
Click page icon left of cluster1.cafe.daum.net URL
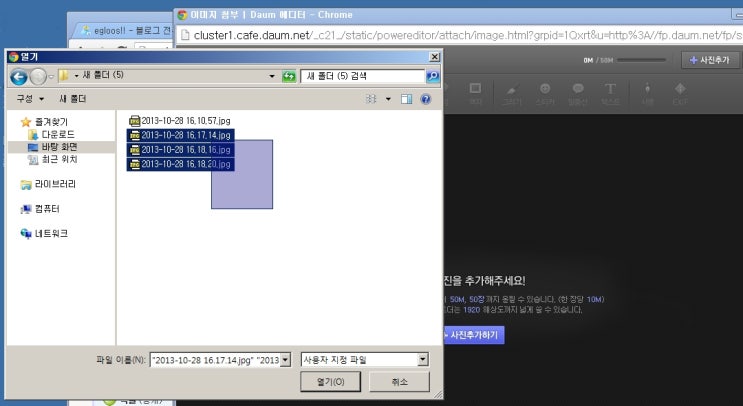click(x=185, y=35)
